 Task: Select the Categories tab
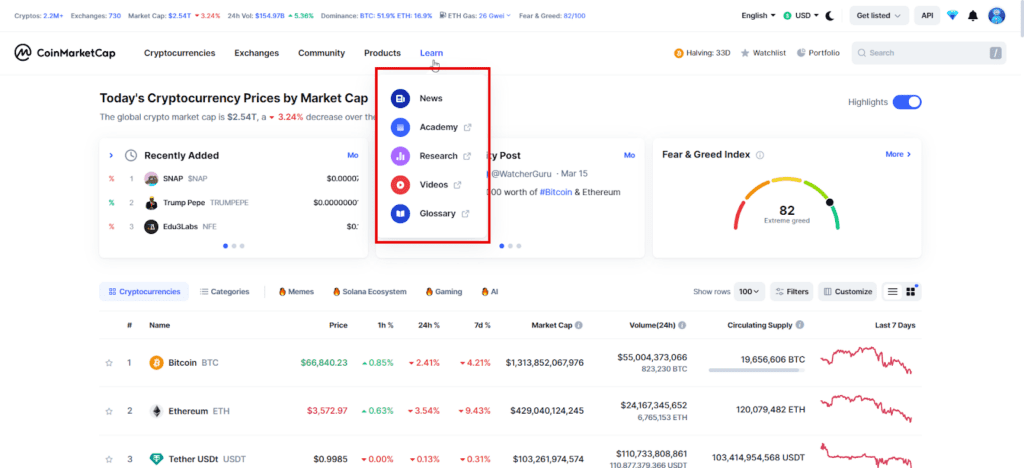click(225, 292)
